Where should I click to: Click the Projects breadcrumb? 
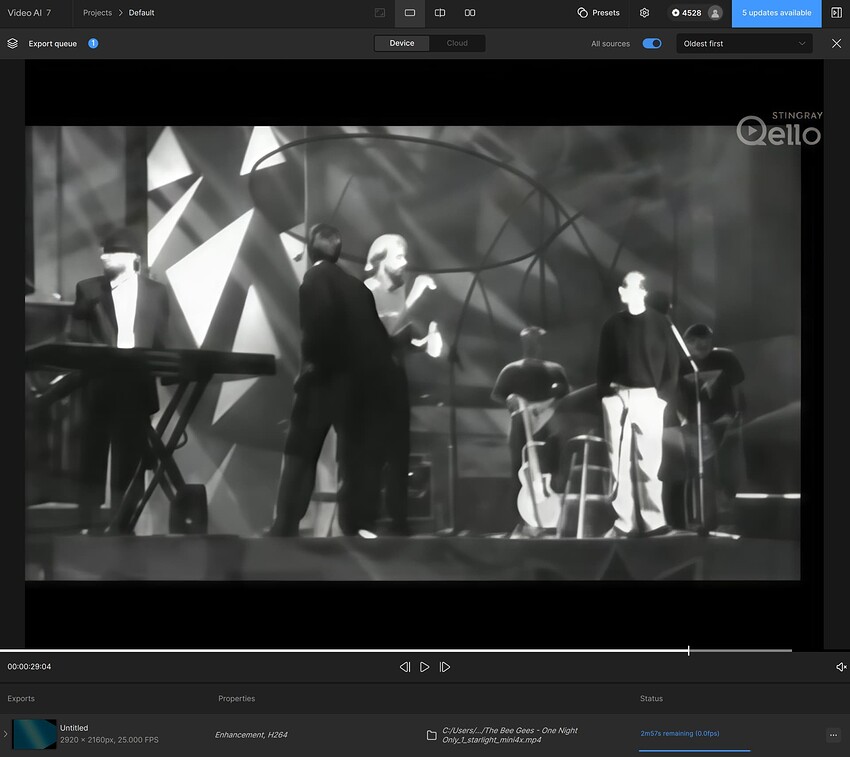(x=97, y=13)
